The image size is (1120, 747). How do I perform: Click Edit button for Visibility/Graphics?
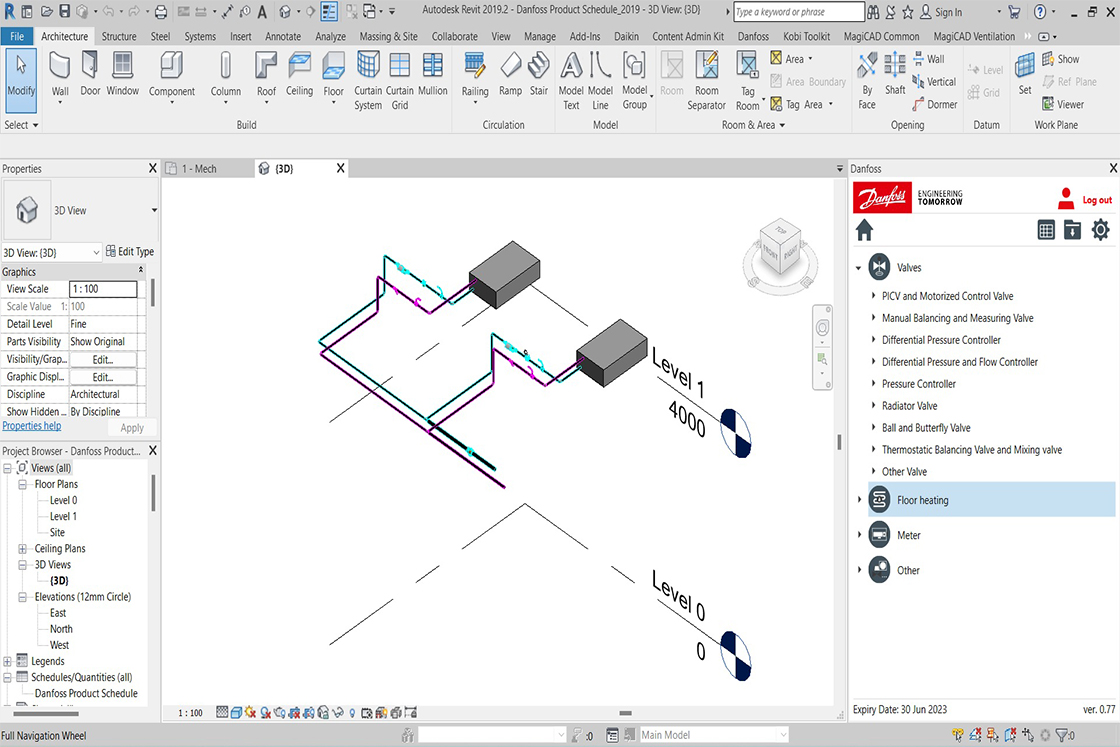(103, 359)
